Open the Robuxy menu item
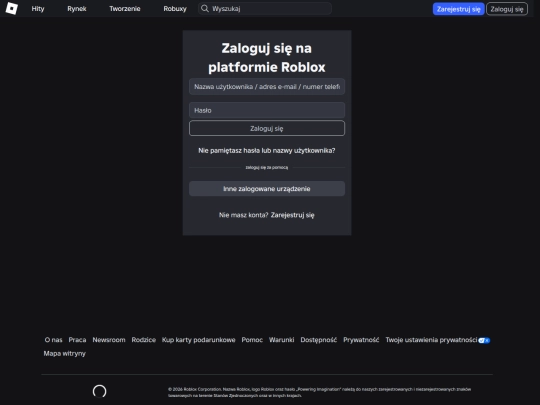Viewport: 540px width, 405px height. coord(175,9)
